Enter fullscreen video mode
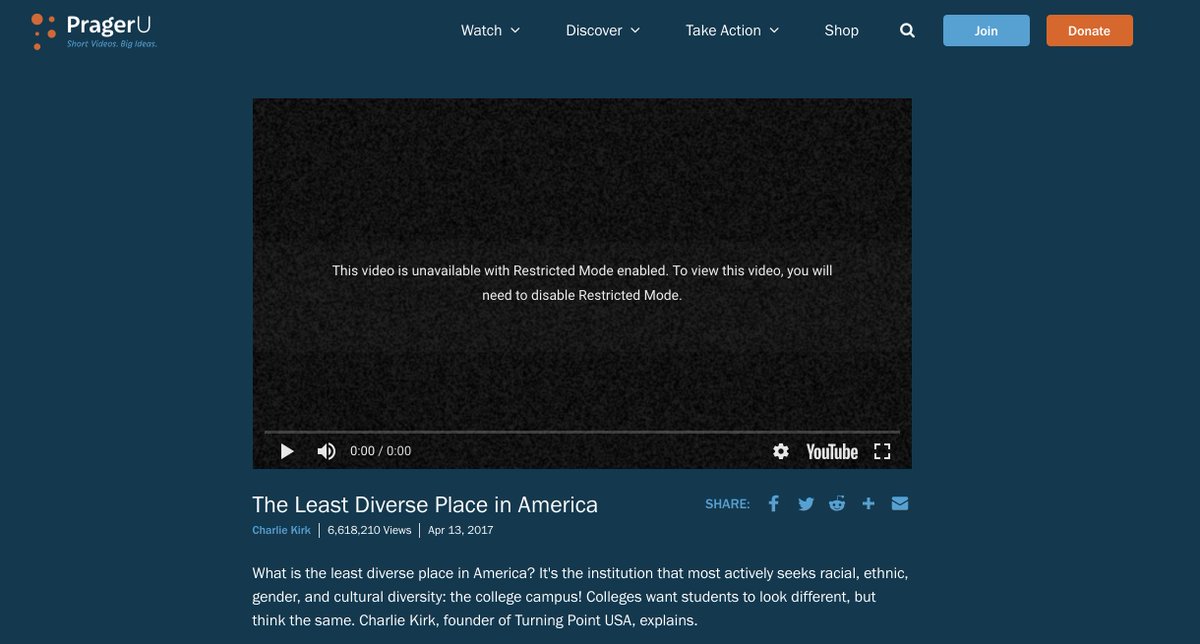The height and width of the screenshot is (644, 1200). (882, 451)
